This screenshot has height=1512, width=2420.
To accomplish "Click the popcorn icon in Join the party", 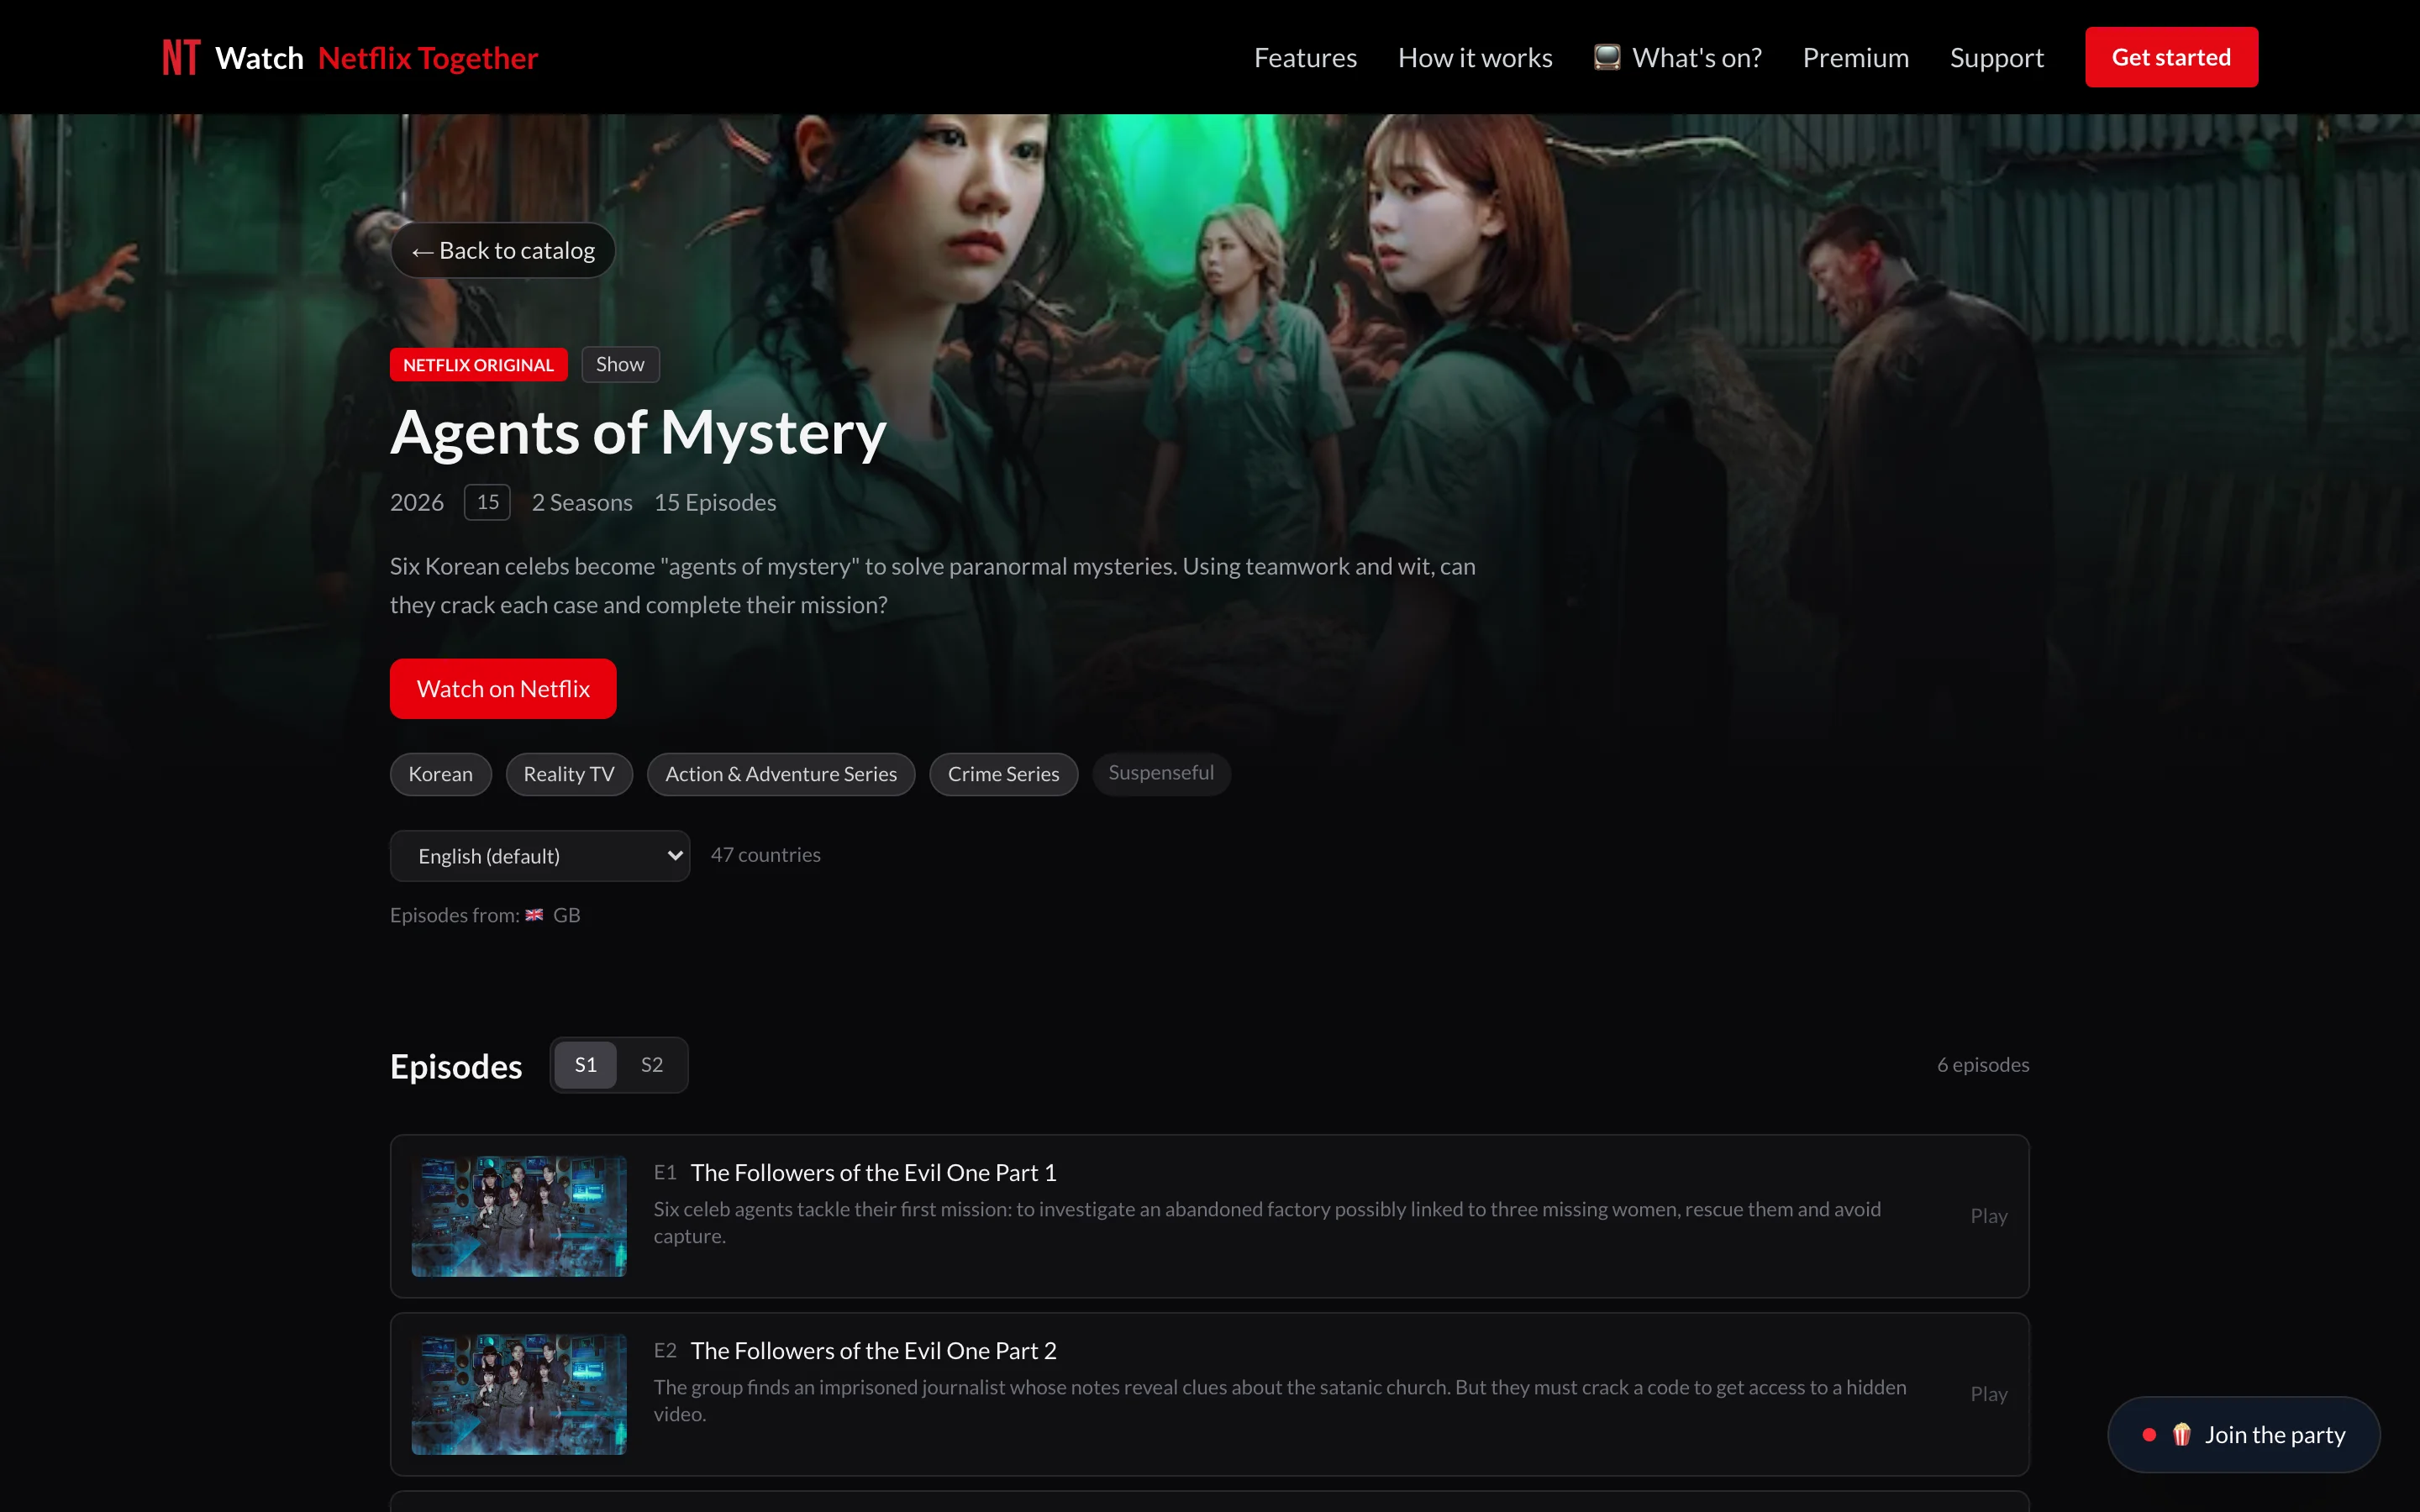I will (2182, 1435).
